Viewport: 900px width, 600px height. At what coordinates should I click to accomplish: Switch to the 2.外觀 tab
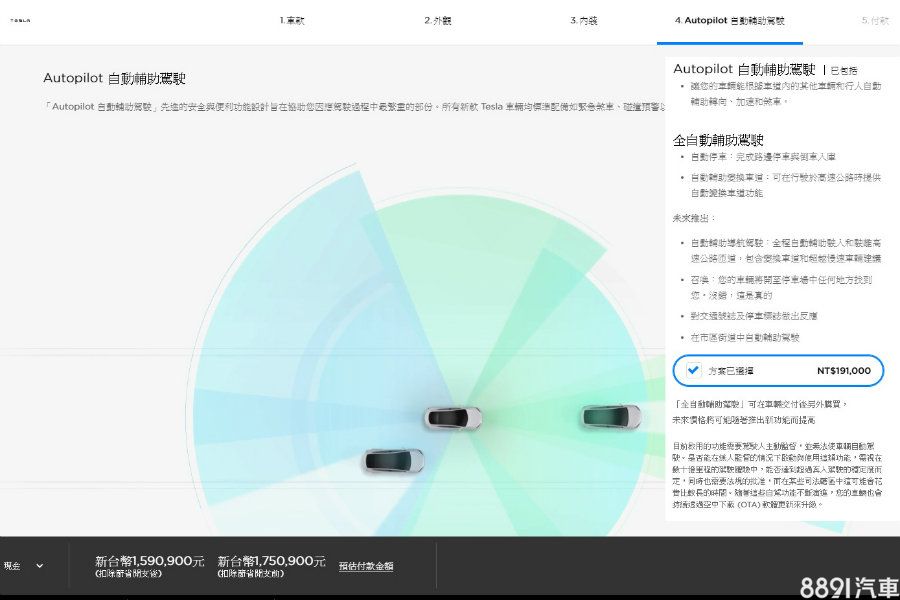point(438,20)
